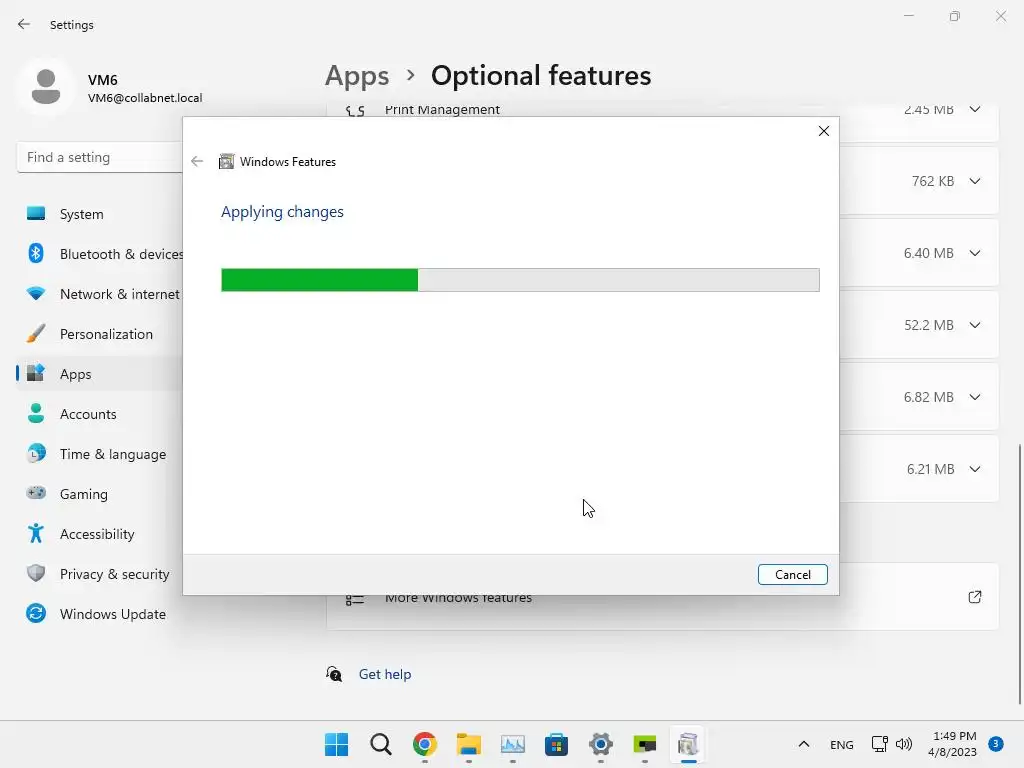Click the VM6 user avatar
The height and width of the screenshot is (768, 1024).
(46, 87)
